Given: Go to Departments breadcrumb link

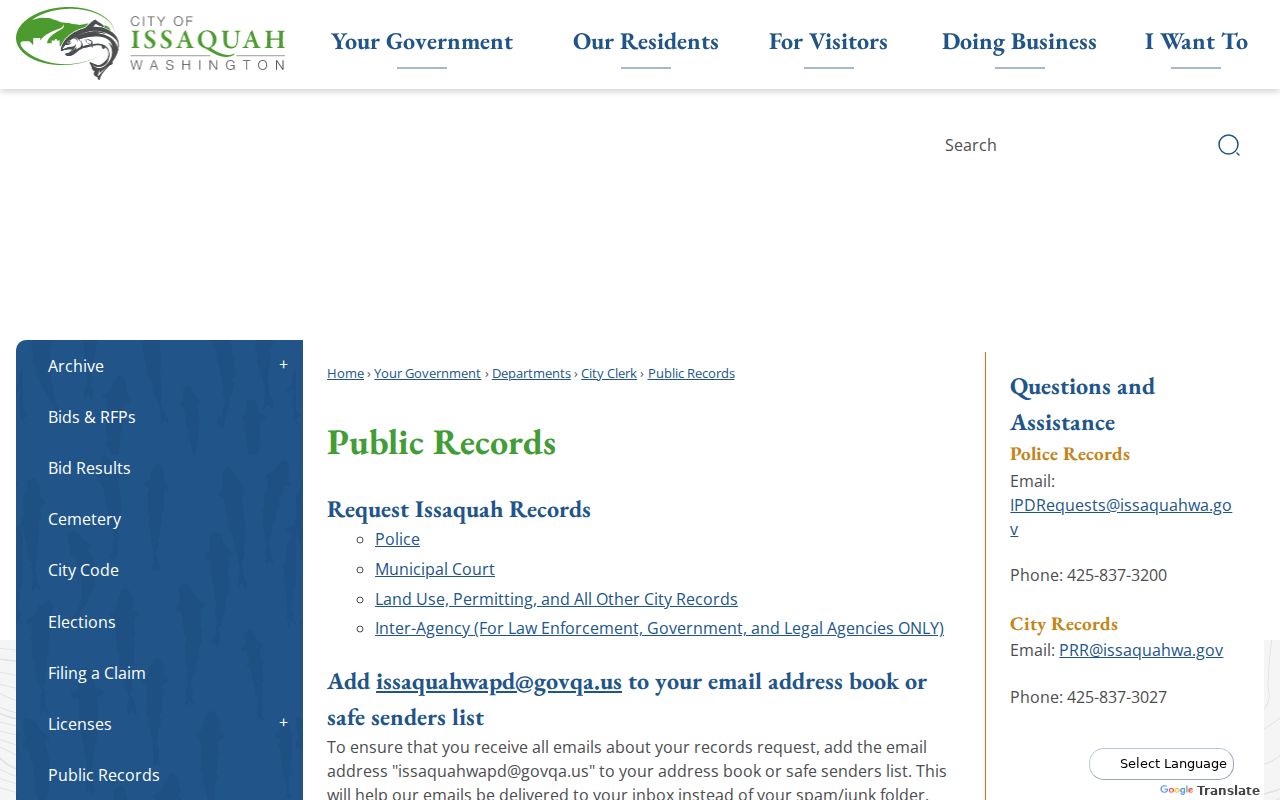Looking at the screenshot, I should (531, 373).
